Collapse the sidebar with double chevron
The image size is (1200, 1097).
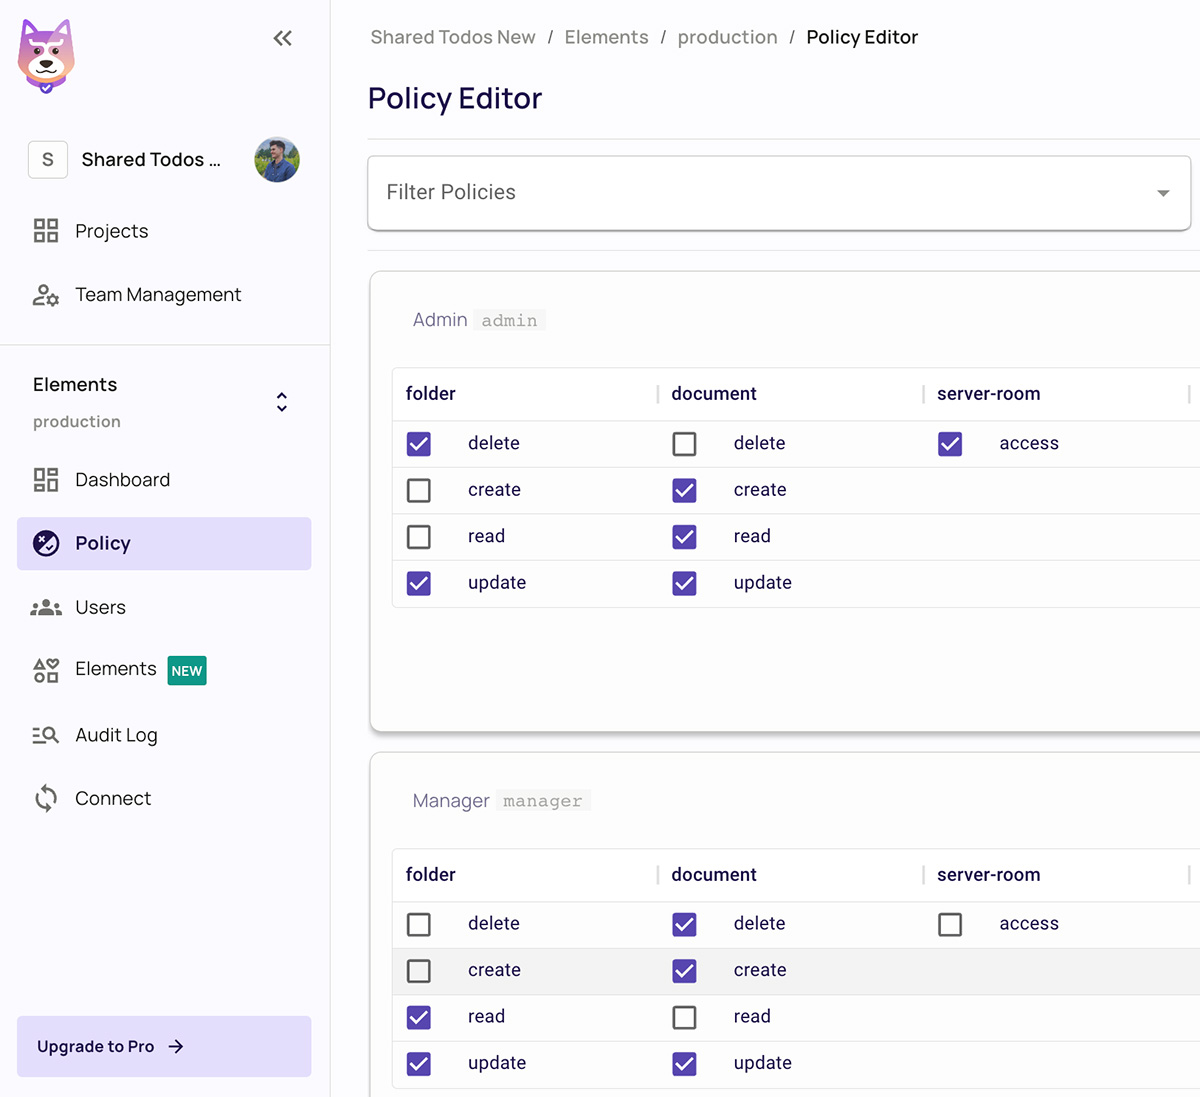(283, 38)
